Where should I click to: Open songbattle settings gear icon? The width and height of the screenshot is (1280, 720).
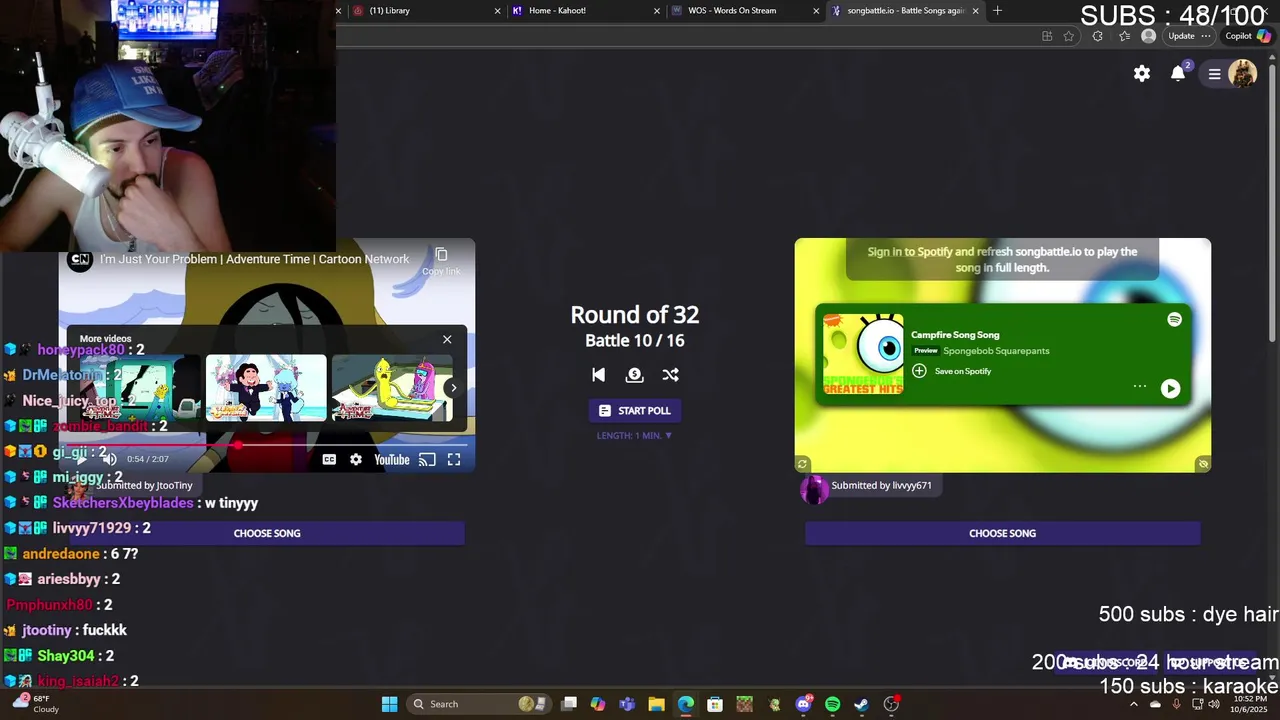pos(1142,73)
